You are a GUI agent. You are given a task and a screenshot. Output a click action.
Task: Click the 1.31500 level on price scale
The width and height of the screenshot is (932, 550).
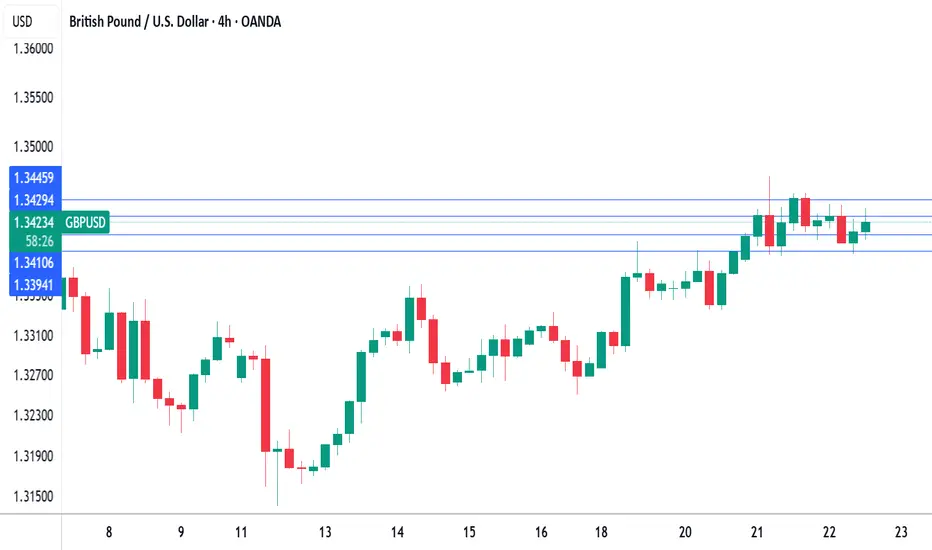[33, 496]
